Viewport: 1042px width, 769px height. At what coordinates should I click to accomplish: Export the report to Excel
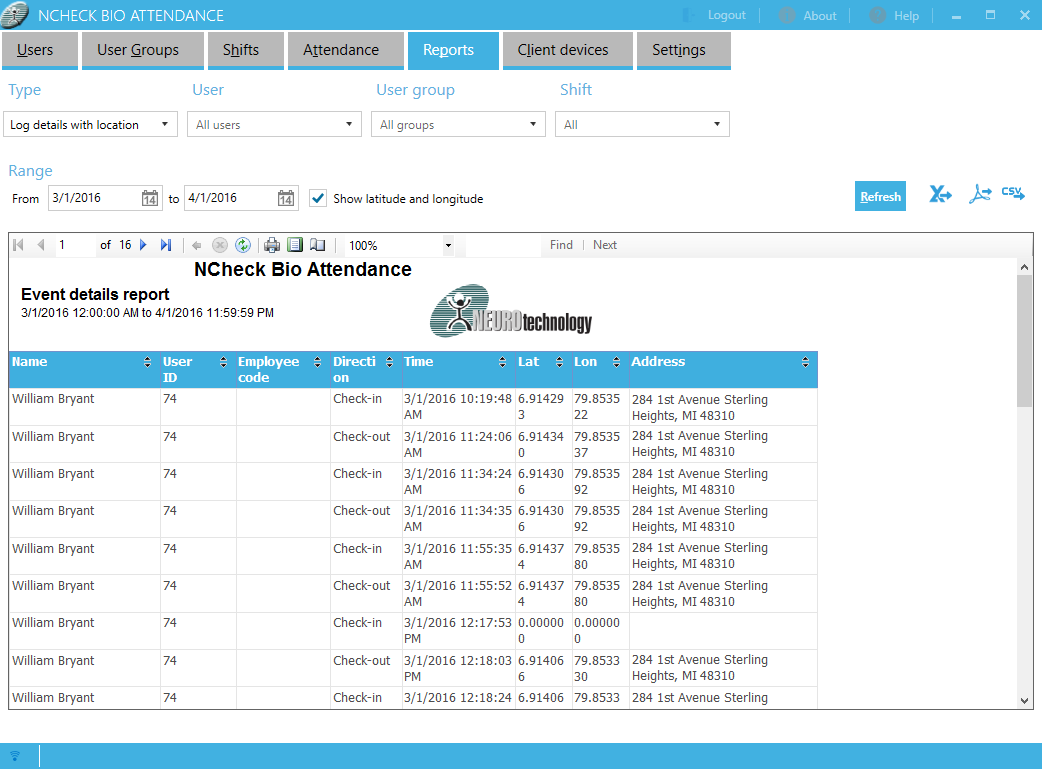point(940,194)
